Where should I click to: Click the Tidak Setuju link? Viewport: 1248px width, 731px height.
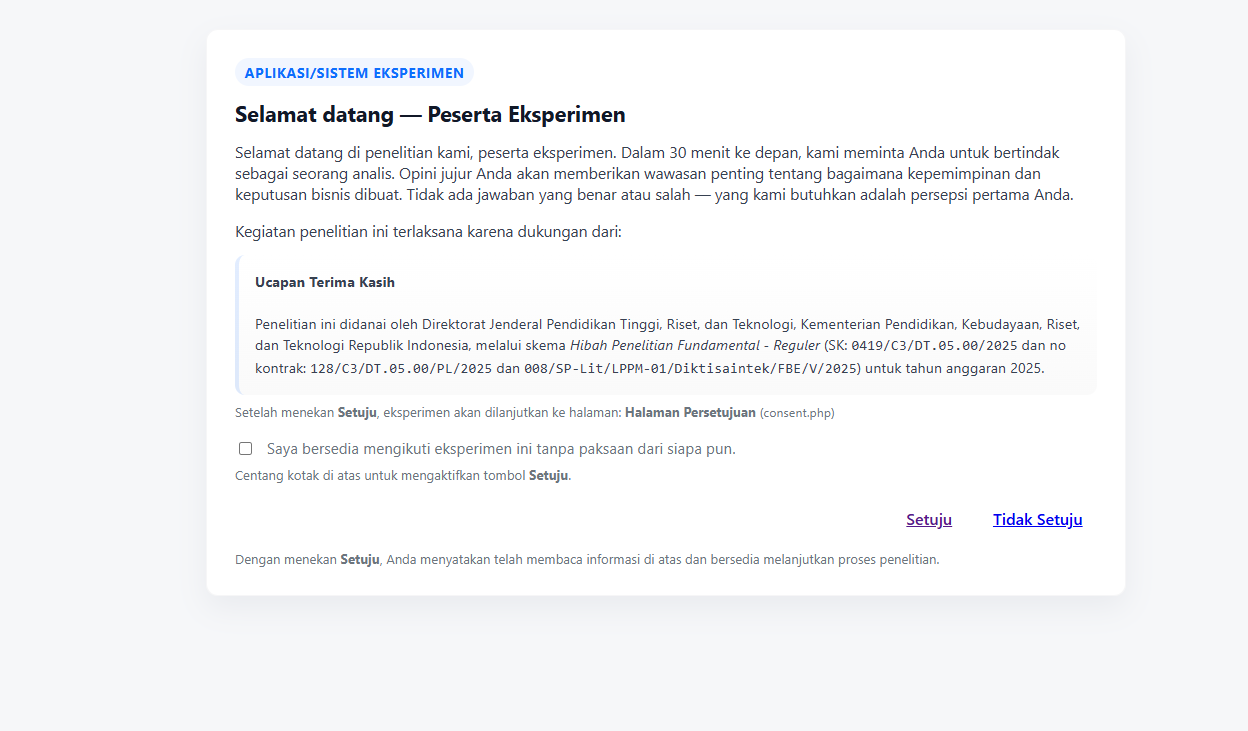pos(1037,520)
